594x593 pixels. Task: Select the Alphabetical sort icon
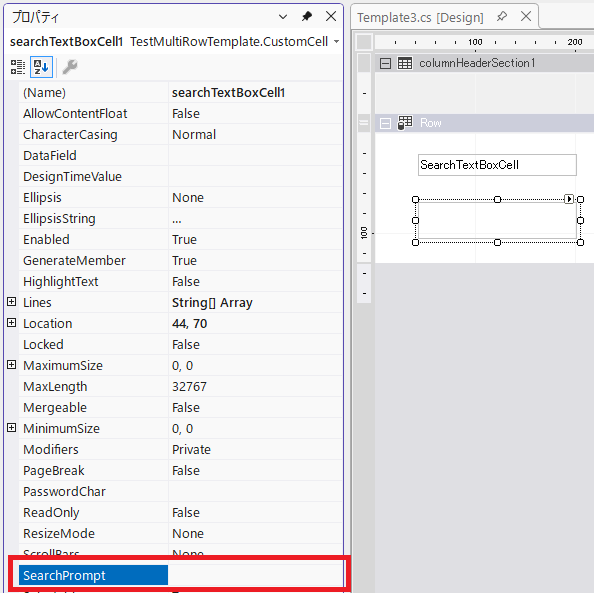click(x=41, y=67)
